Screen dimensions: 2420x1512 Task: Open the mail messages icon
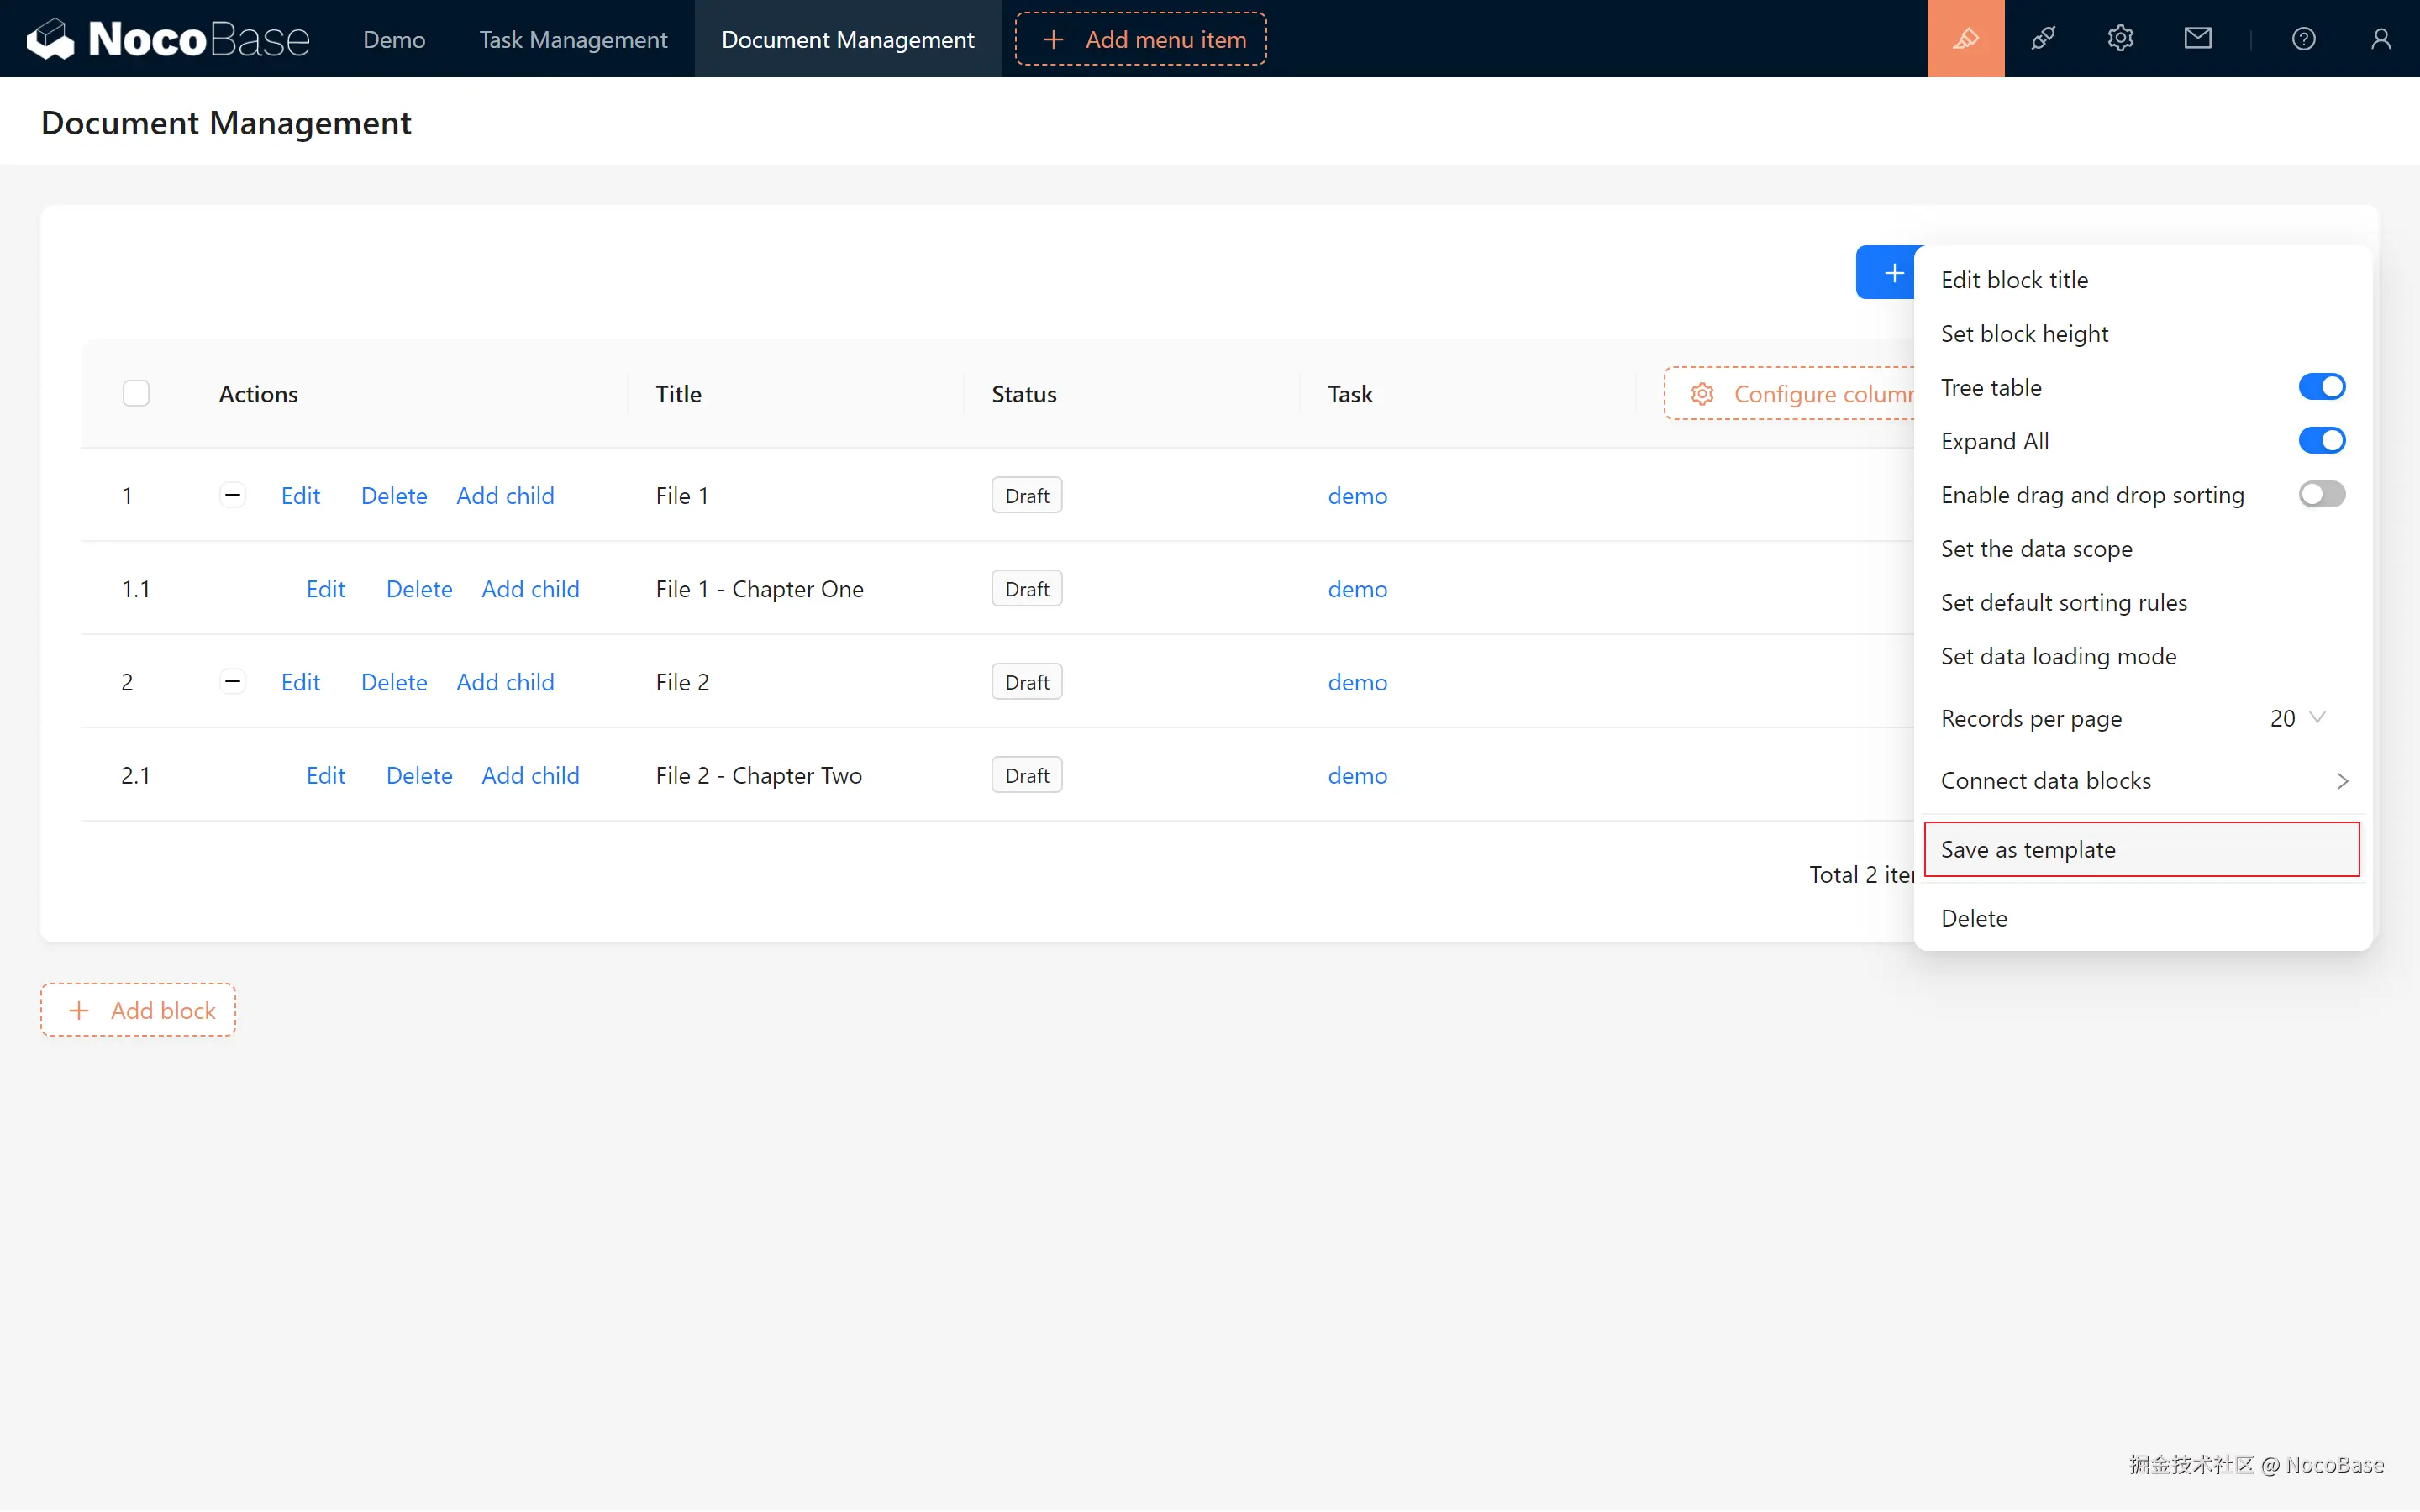(x=2197, y=39)
